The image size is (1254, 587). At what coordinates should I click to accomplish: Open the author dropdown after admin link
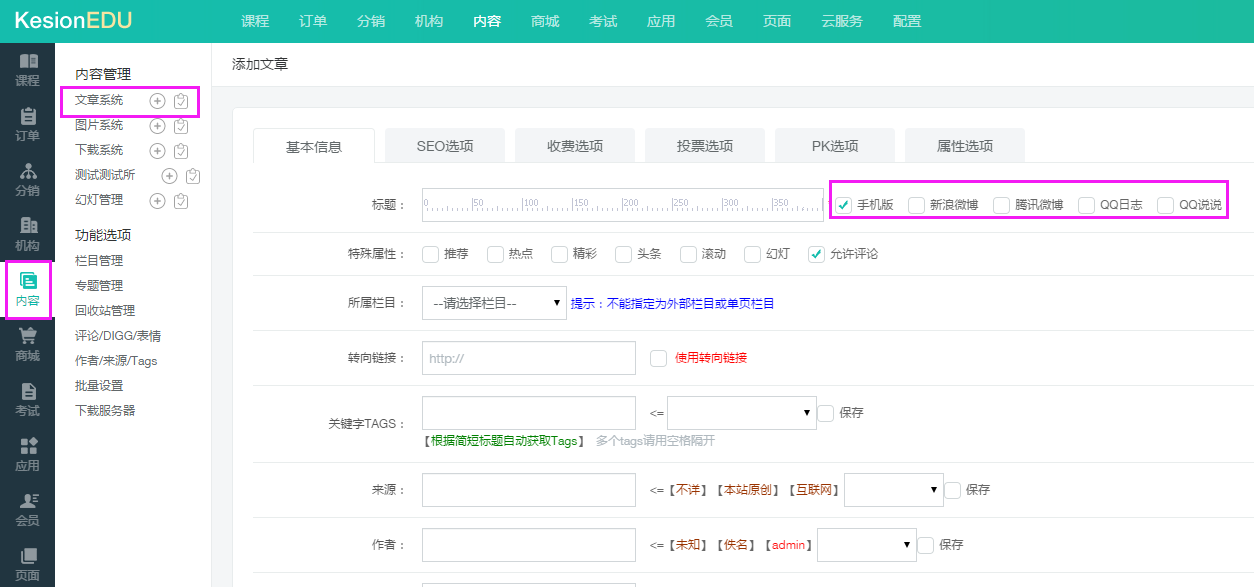[866, 545]
